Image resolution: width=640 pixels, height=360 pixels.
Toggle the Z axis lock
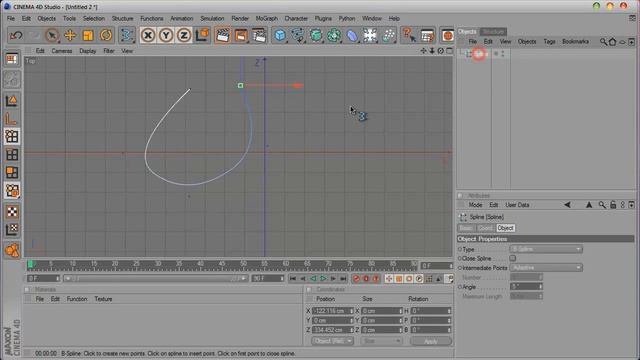[x=184, y=36]
